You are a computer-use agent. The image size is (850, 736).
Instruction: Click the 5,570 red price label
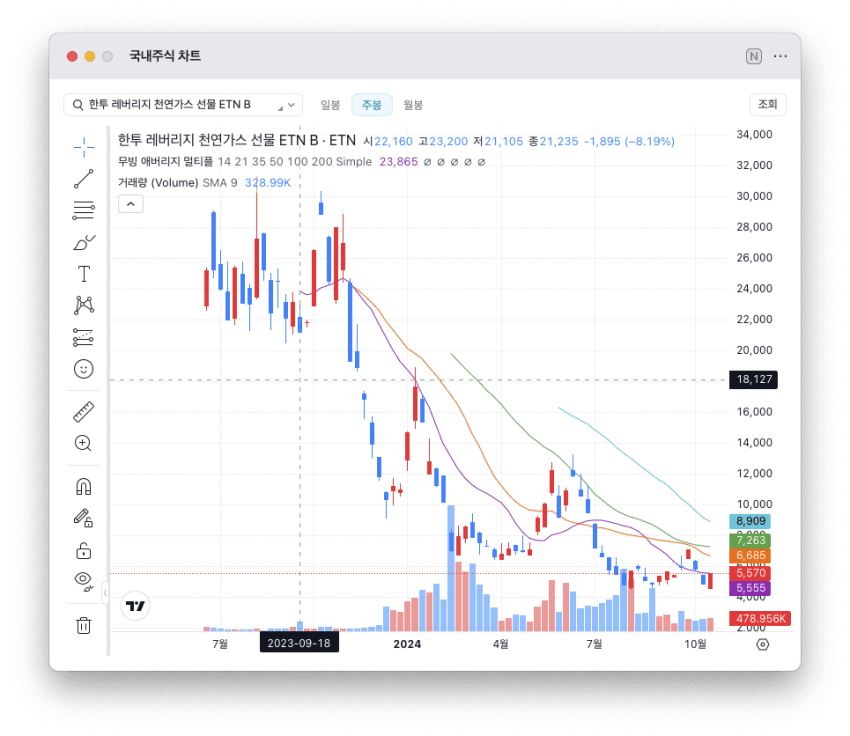(x=750, y=573)
